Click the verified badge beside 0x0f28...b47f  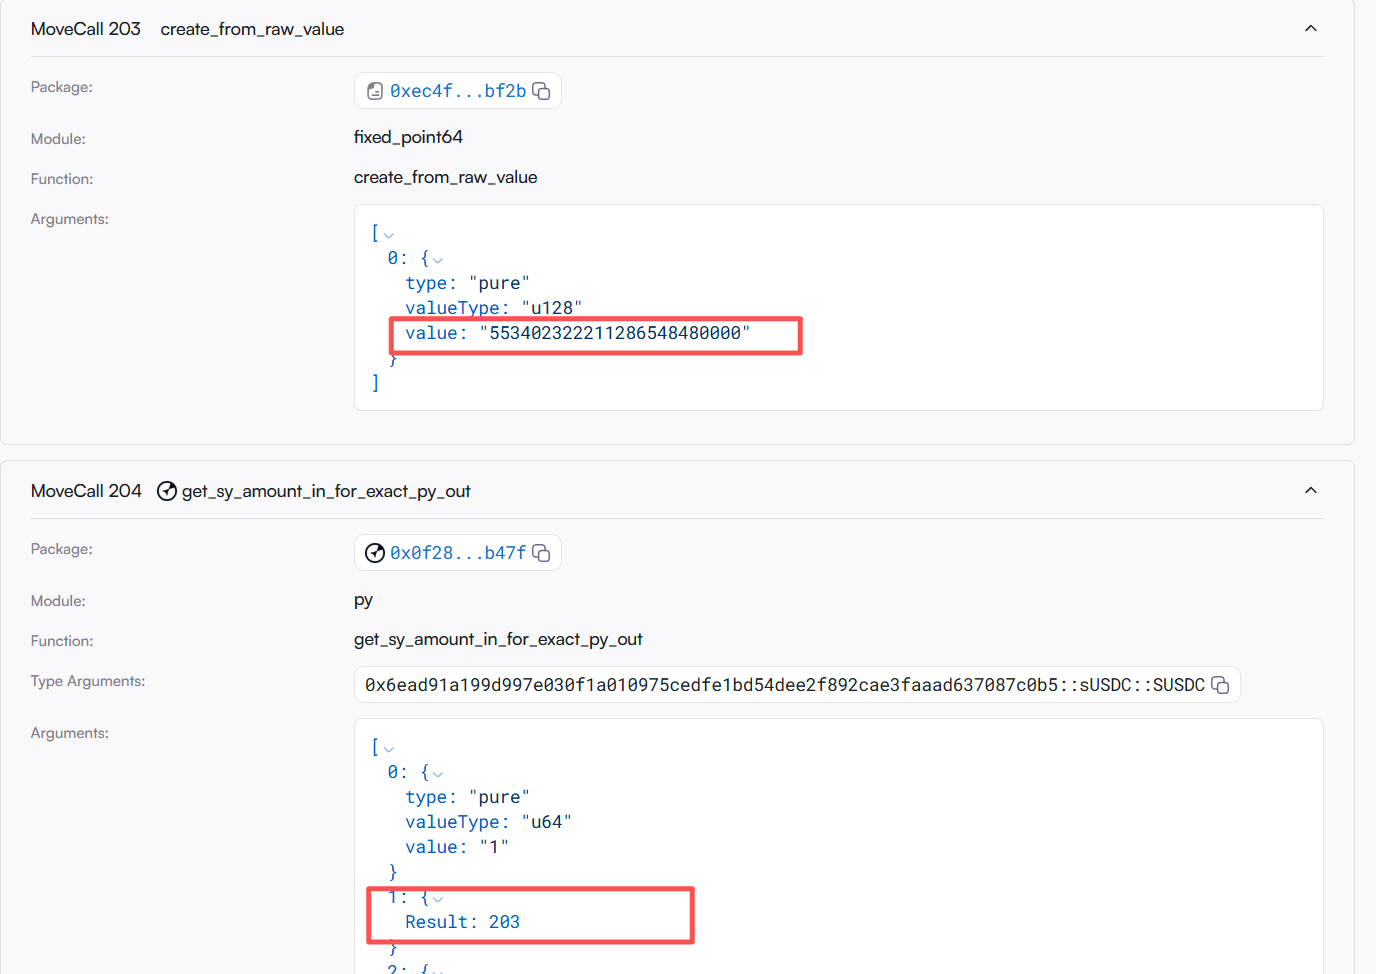375,553
